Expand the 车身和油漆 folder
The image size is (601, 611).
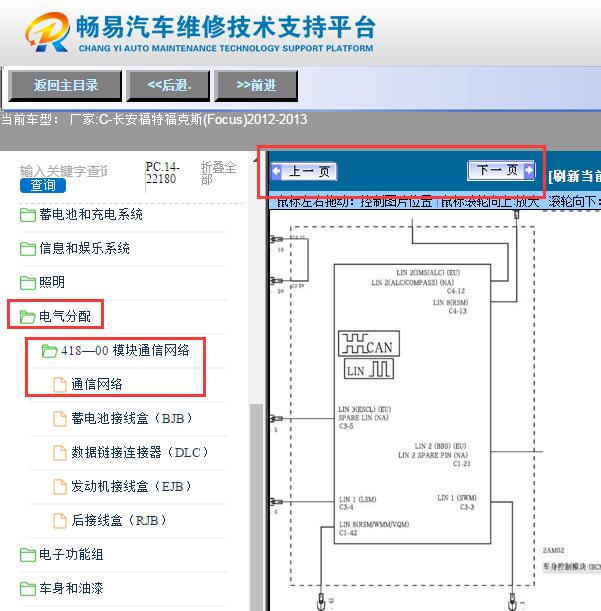71,588
